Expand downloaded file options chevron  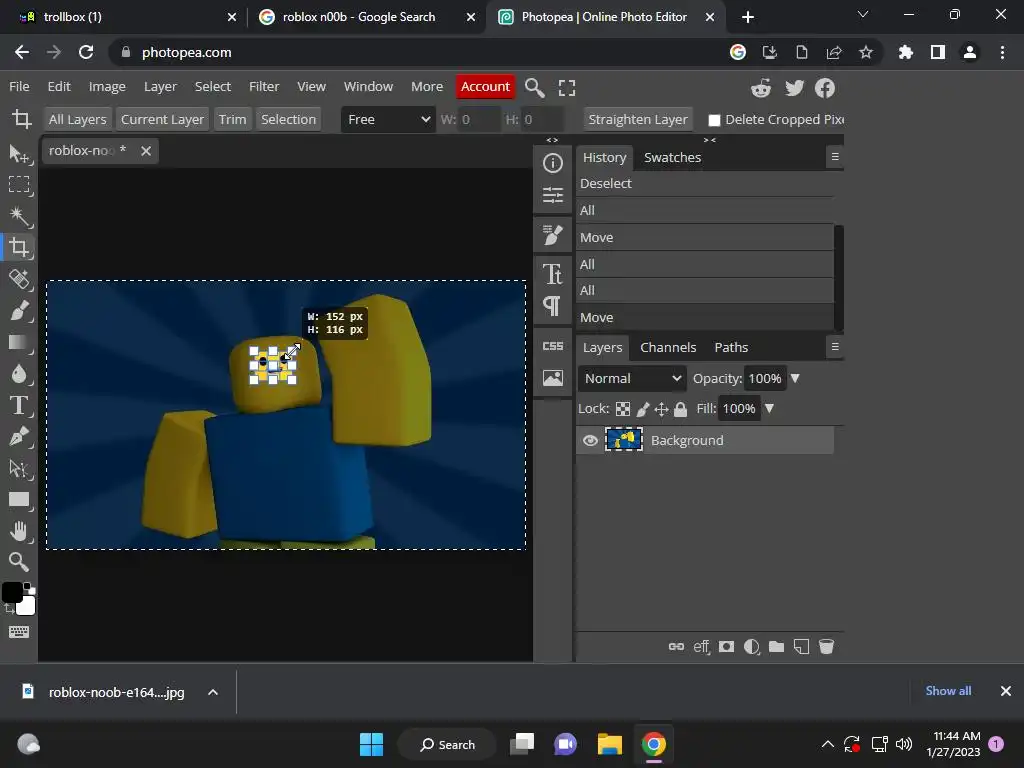click(x=213, y=692)
